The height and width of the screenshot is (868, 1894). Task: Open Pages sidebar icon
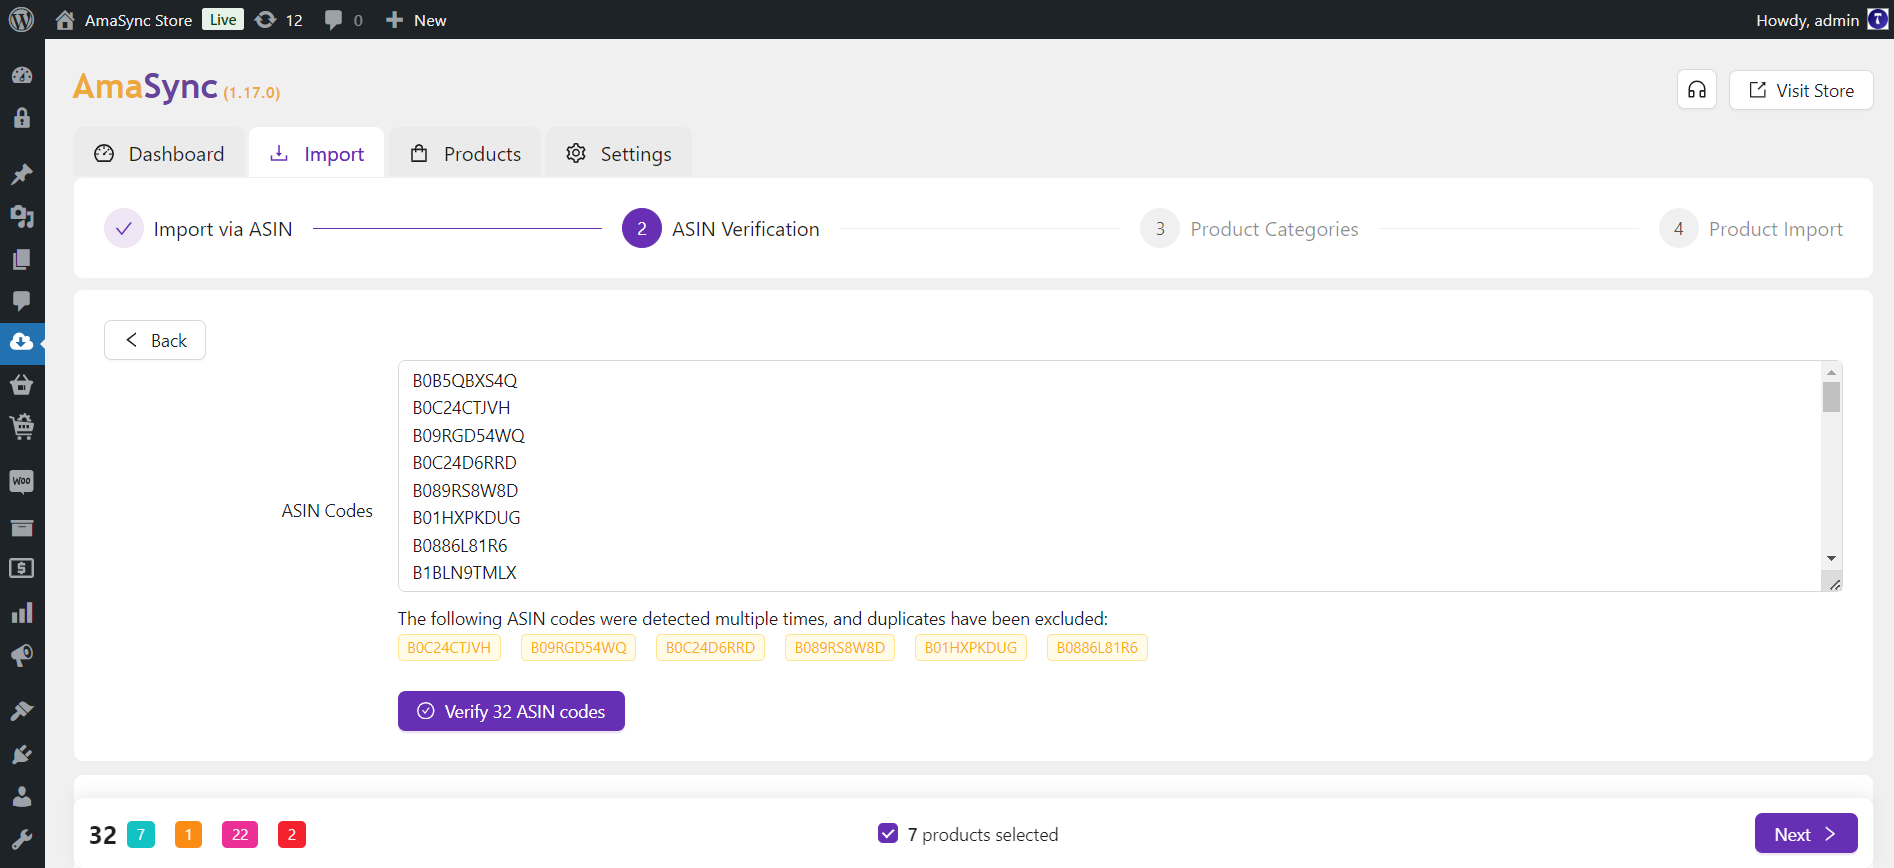pos(22,259)
